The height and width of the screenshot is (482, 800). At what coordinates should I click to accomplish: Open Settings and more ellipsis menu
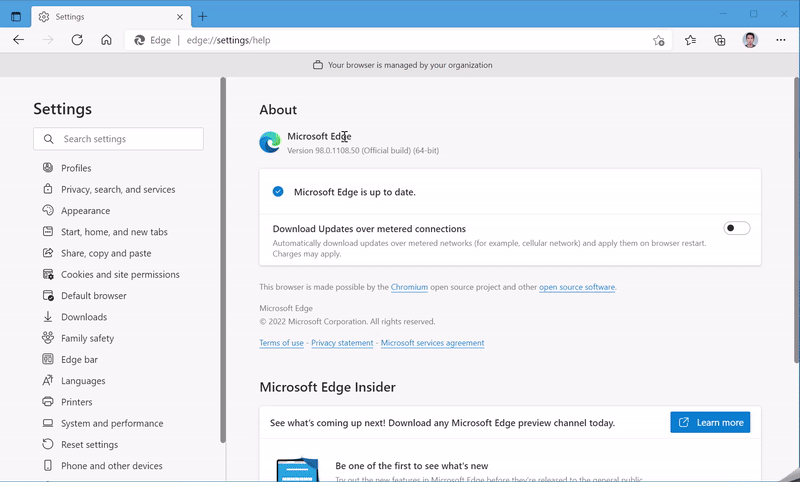coord(780,40)
